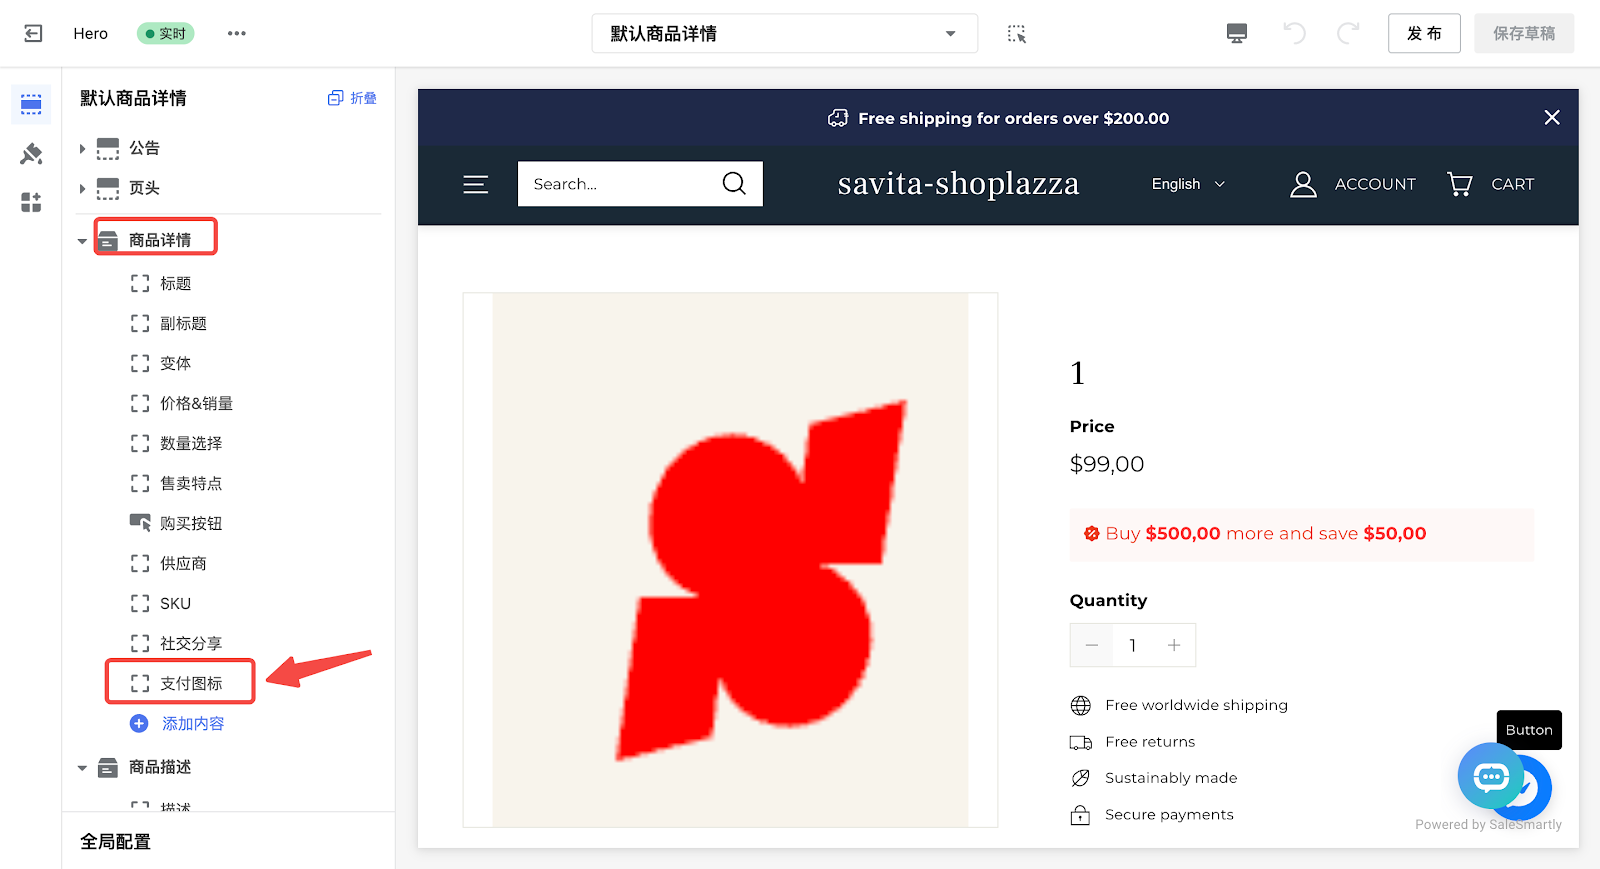
Task: Open the live chat bubble icon
Action: (x=1490, y=775)
